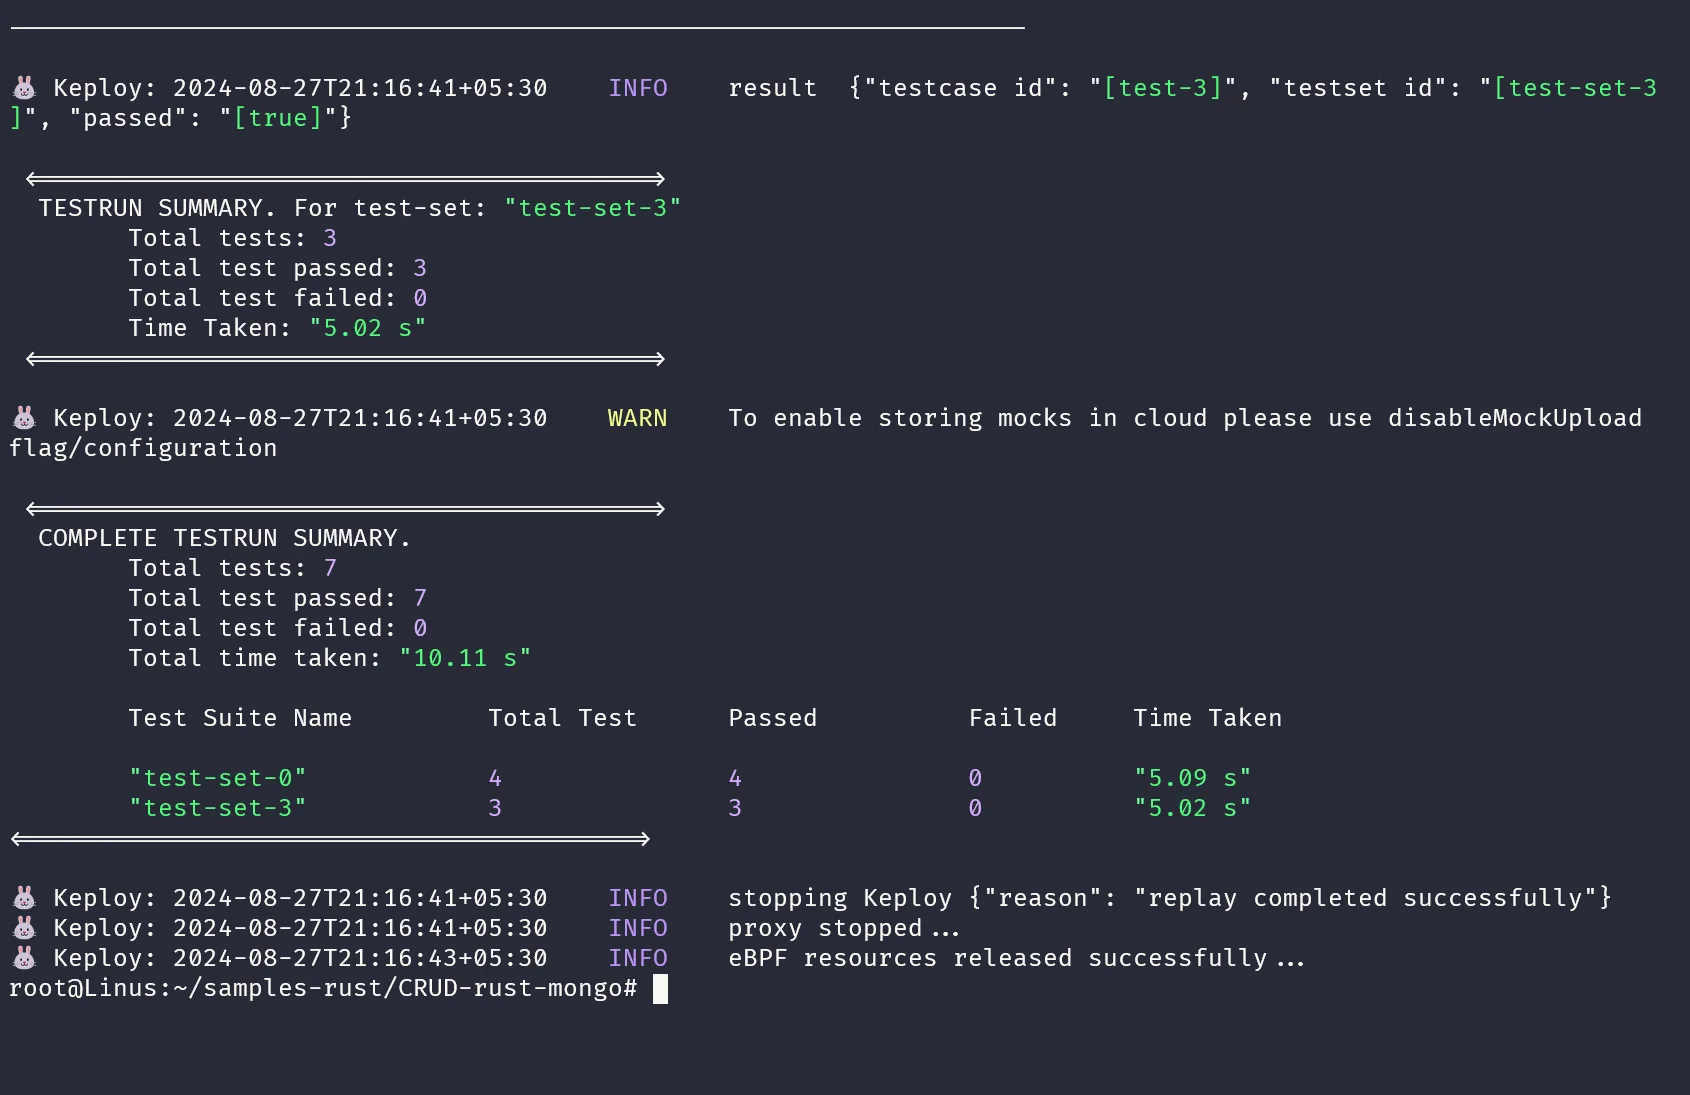Click the rabbit icon beside the WARN message
Viewport: 1690px width, 1095px height.
tap(25, 418)
